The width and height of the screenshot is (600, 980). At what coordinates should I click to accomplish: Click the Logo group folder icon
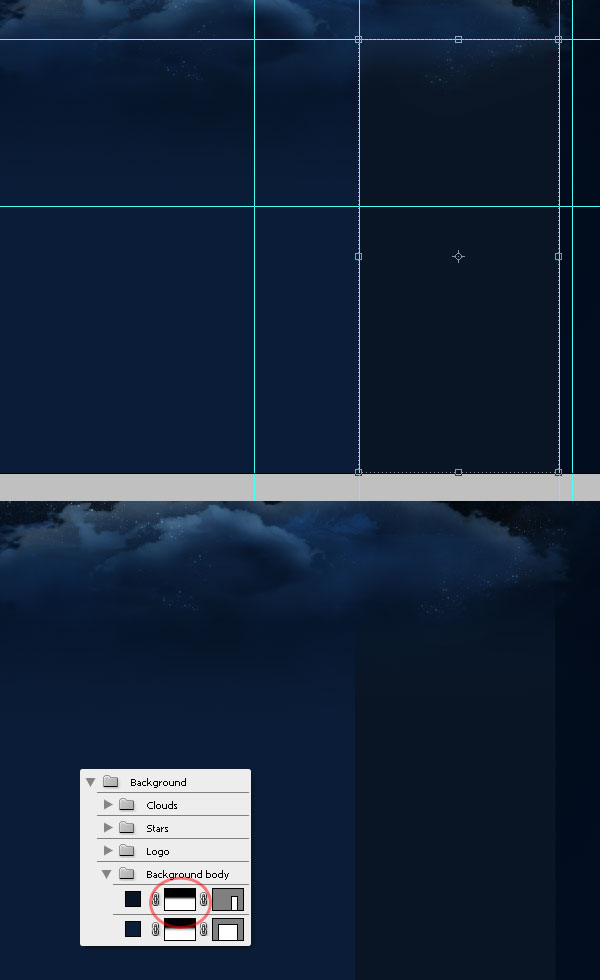click(127, 850)
